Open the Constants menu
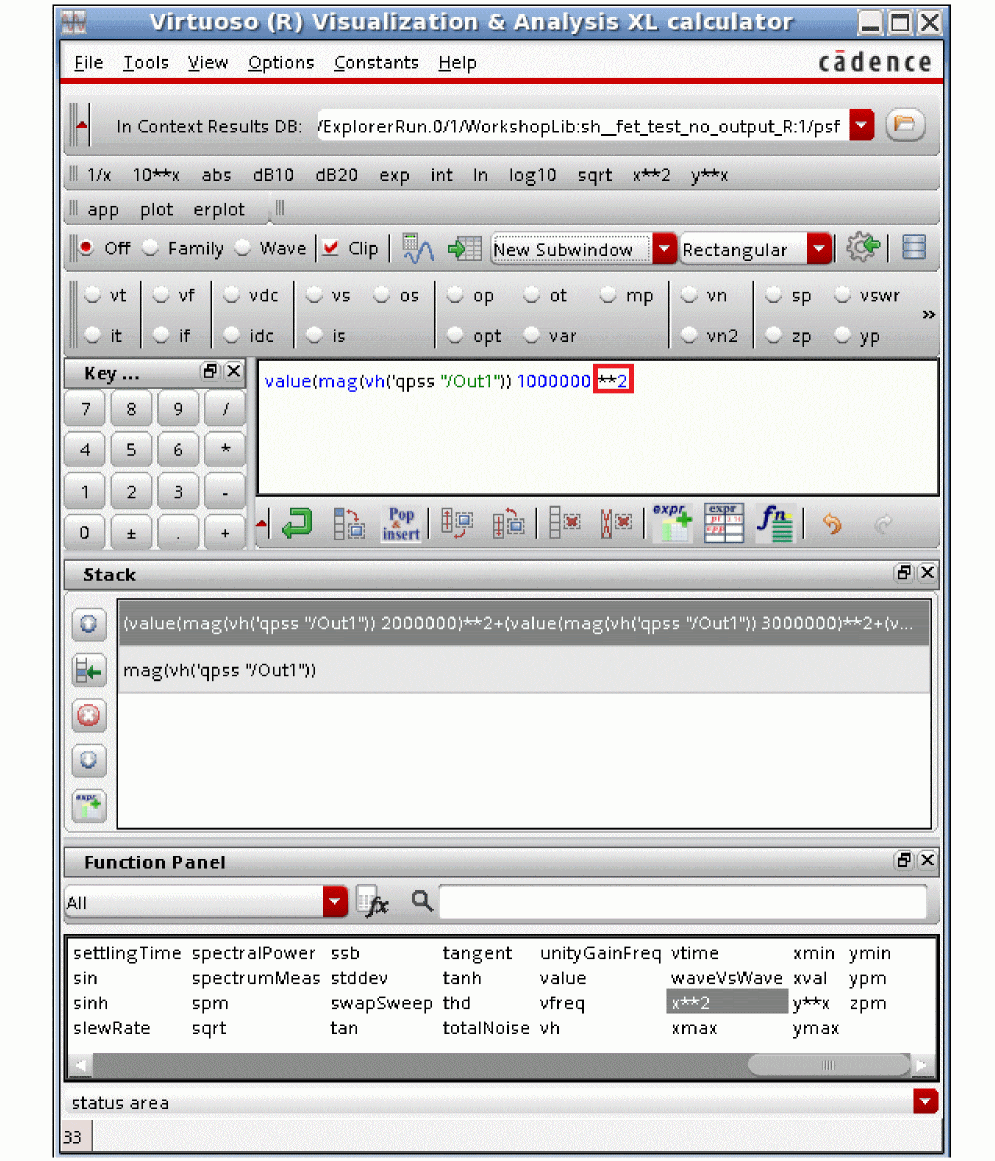The height and width of the screenshot is (1161, 995). point(376,63)
